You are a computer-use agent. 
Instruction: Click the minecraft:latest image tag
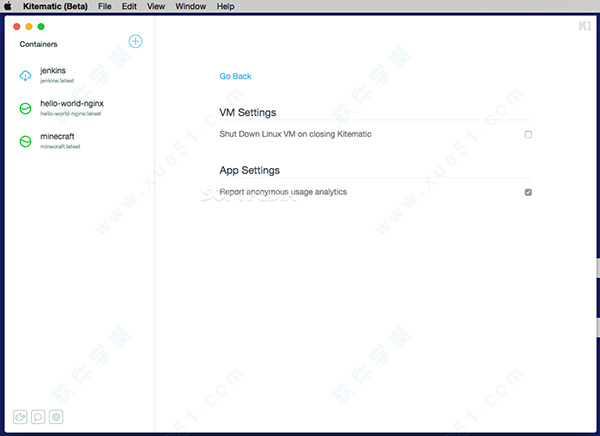[x=60, y=147]
